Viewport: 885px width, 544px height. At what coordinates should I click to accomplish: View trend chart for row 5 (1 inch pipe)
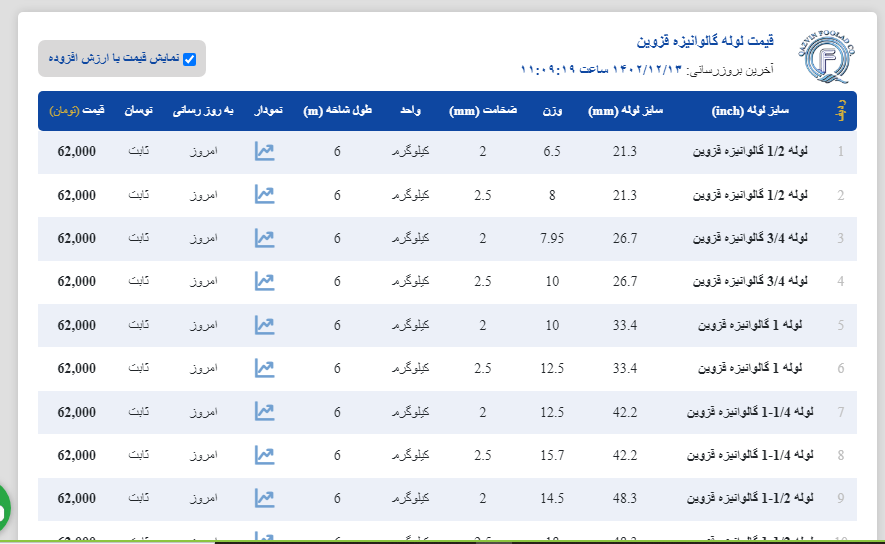click(265, 325)
